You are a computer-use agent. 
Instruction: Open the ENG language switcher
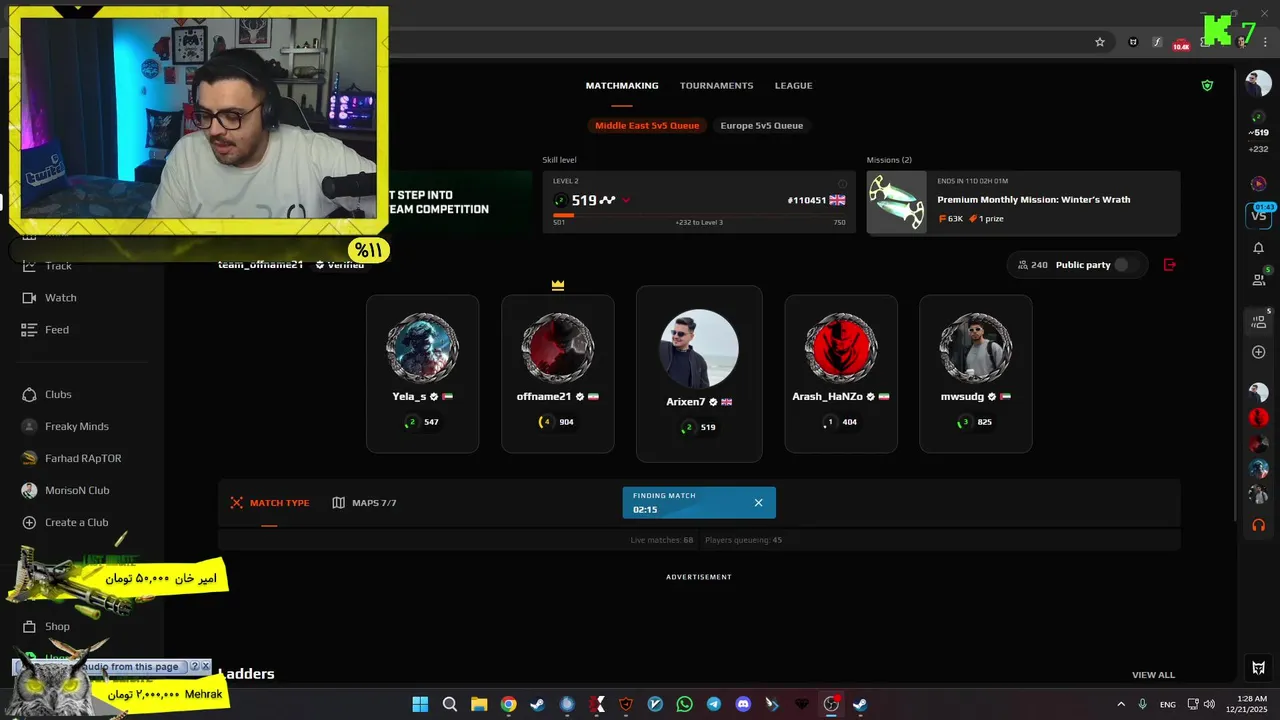click(1167, 704)
